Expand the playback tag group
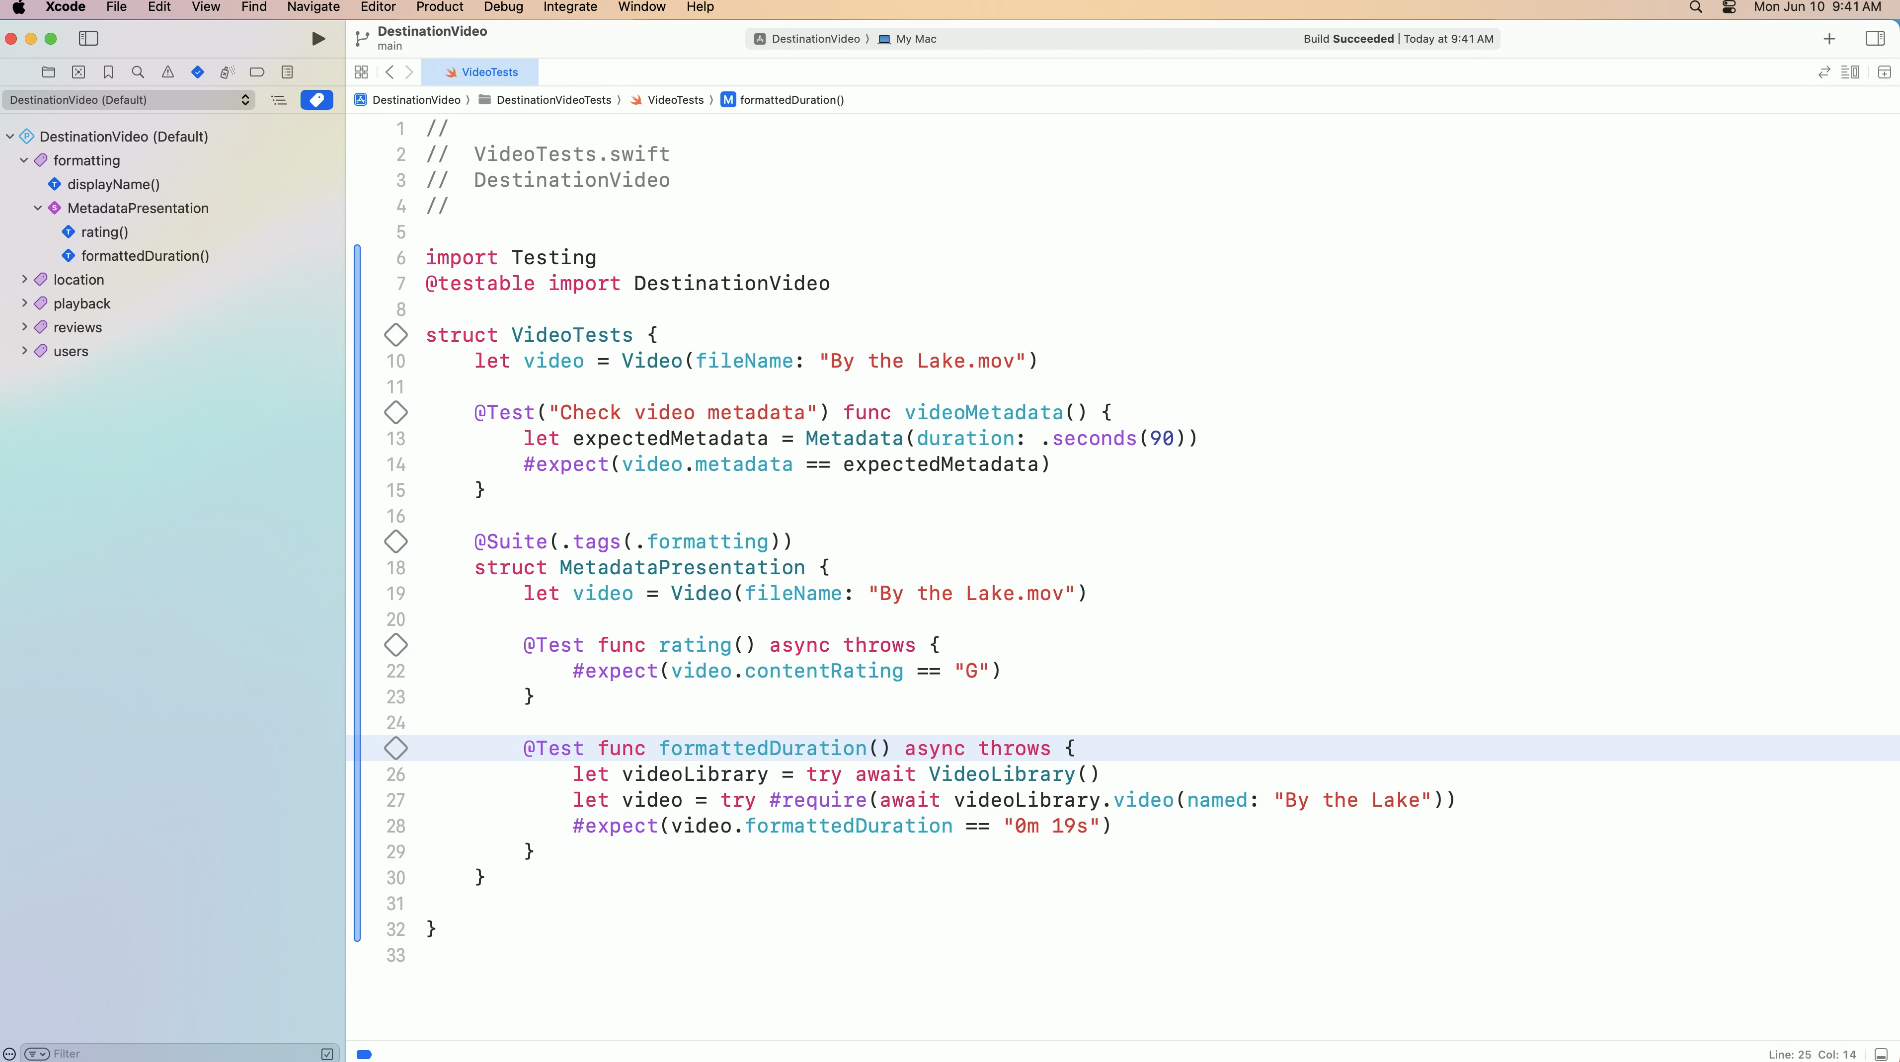 (x=24, y=304)
